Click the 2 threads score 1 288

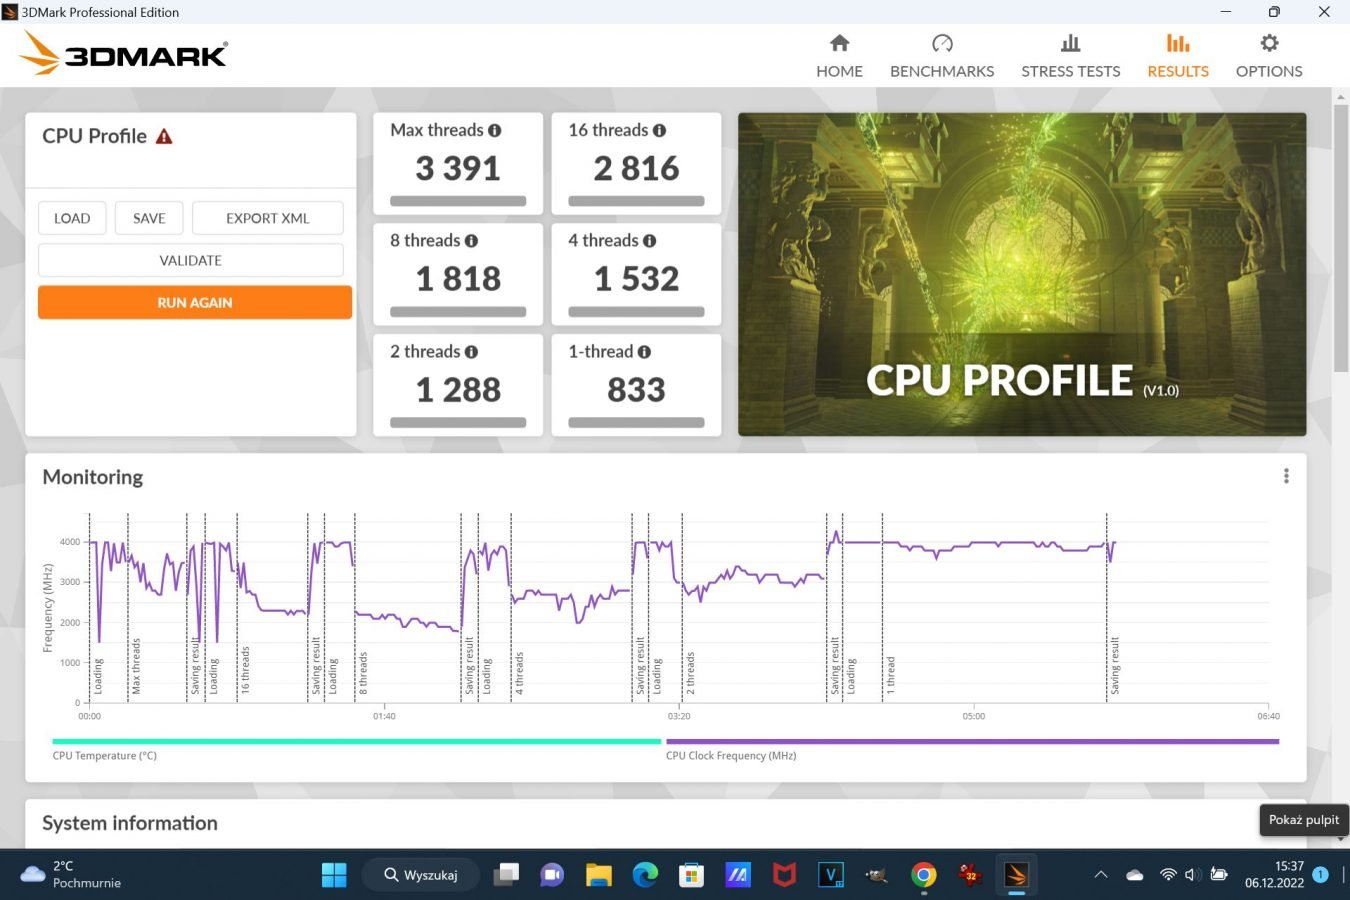458,389
